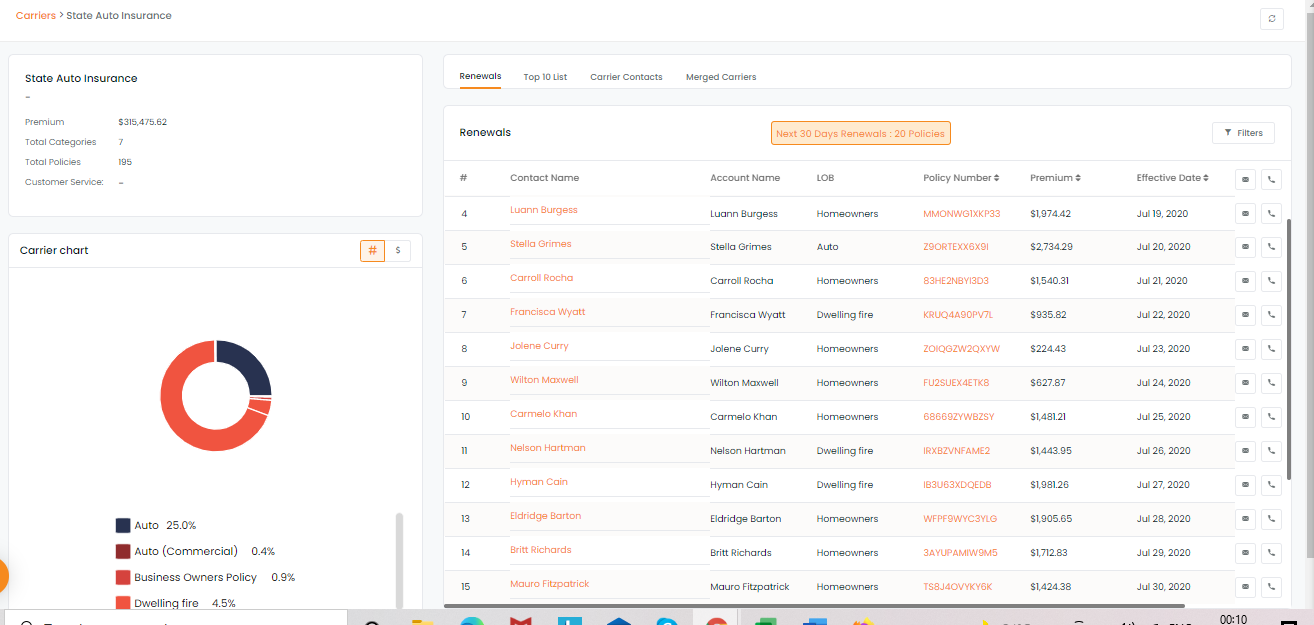This screenshot has width=1314, height=625.
Task: Open the Top 10 List tab
Action: point(545,77)
